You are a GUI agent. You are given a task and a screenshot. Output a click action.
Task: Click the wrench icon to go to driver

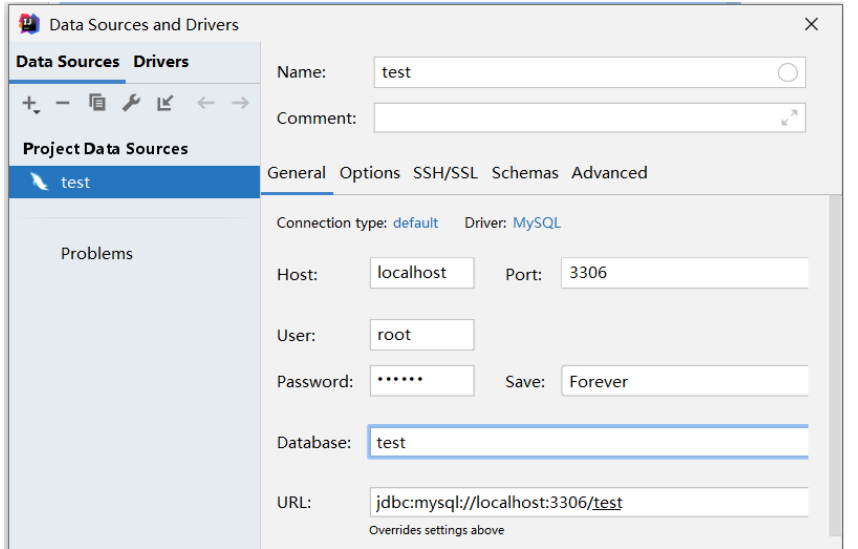[x=131, y=103]
